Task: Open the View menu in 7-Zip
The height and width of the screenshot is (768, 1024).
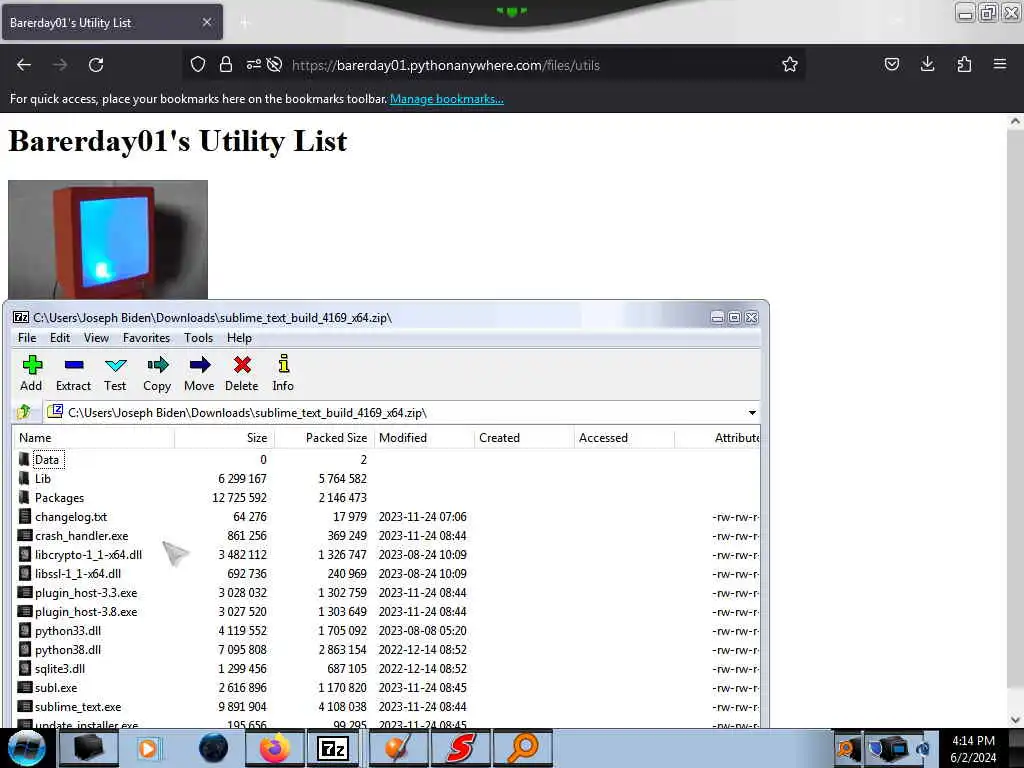Action: (96, 338)
